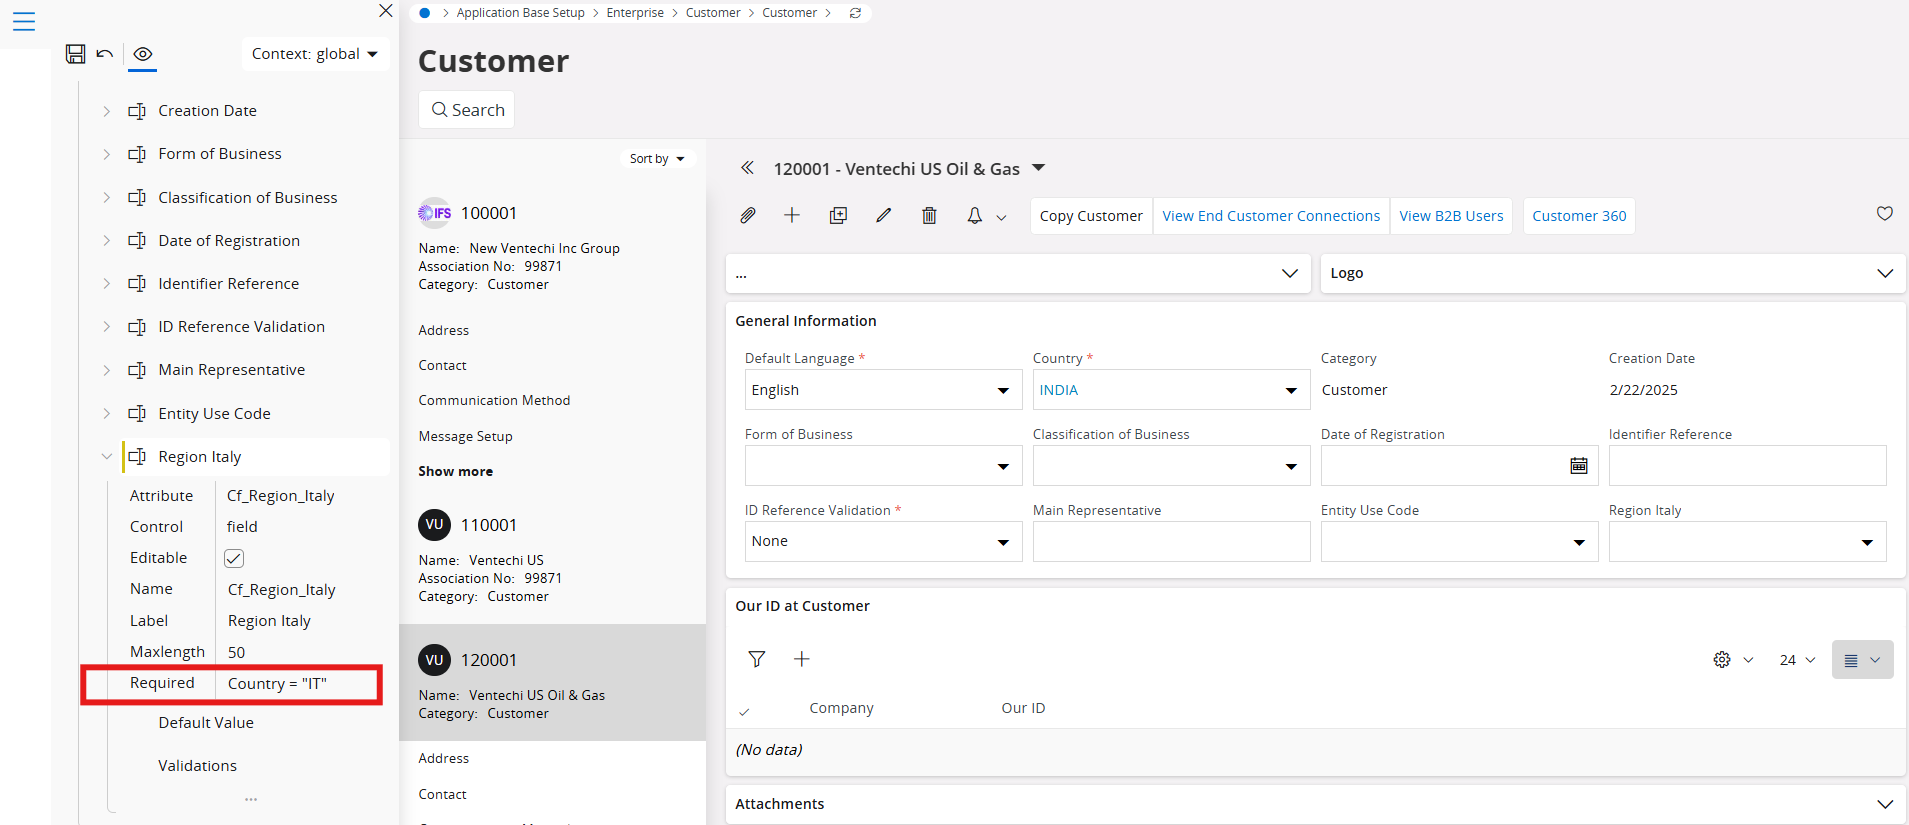Expand the Creation Date tree node

[106, 111]
